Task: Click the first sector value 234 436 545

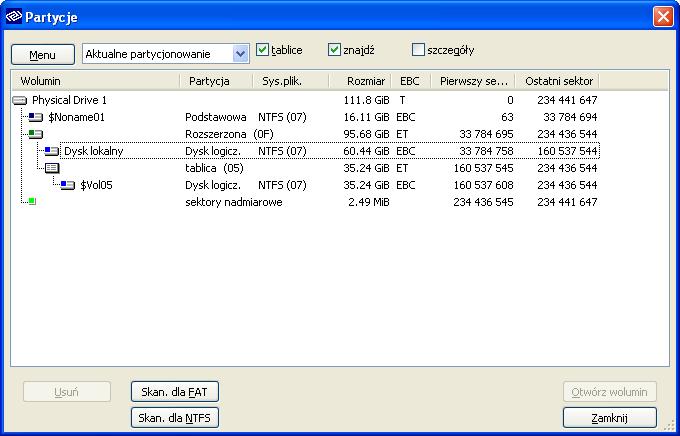Action: (x=484, y=202)
